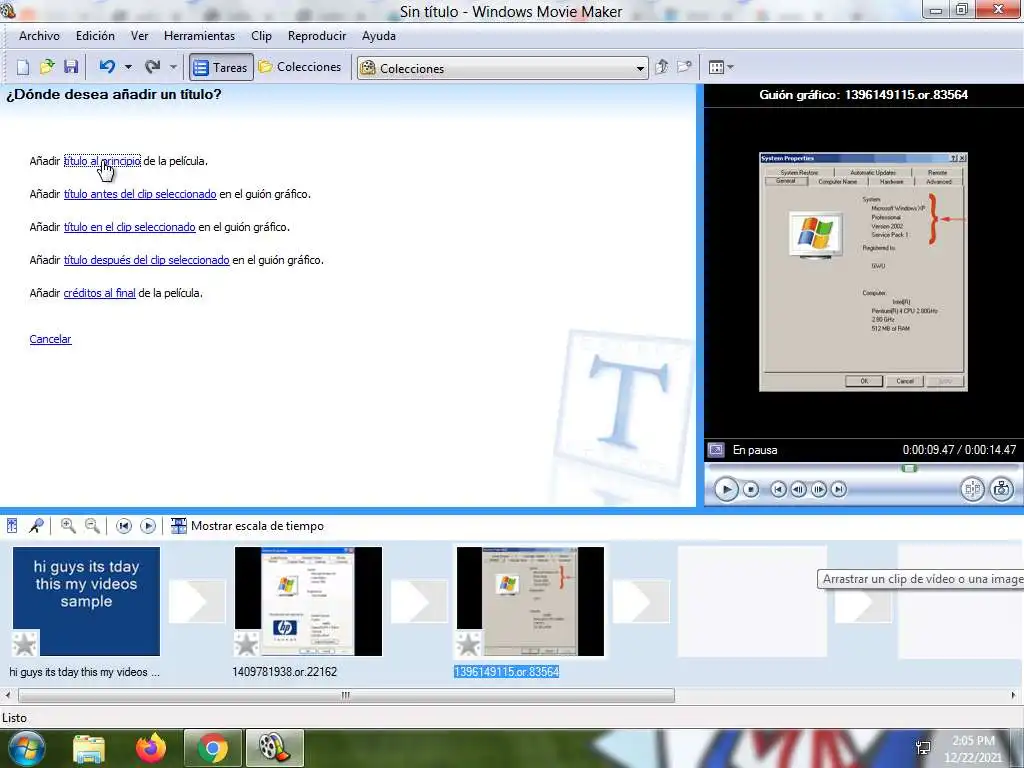Image resolution: width=1024 pixels, height=768 pixels.
Task: Click transition cell after clip 1409781938.or.22162
Action: pyautogui.click(x=419, y=601)
